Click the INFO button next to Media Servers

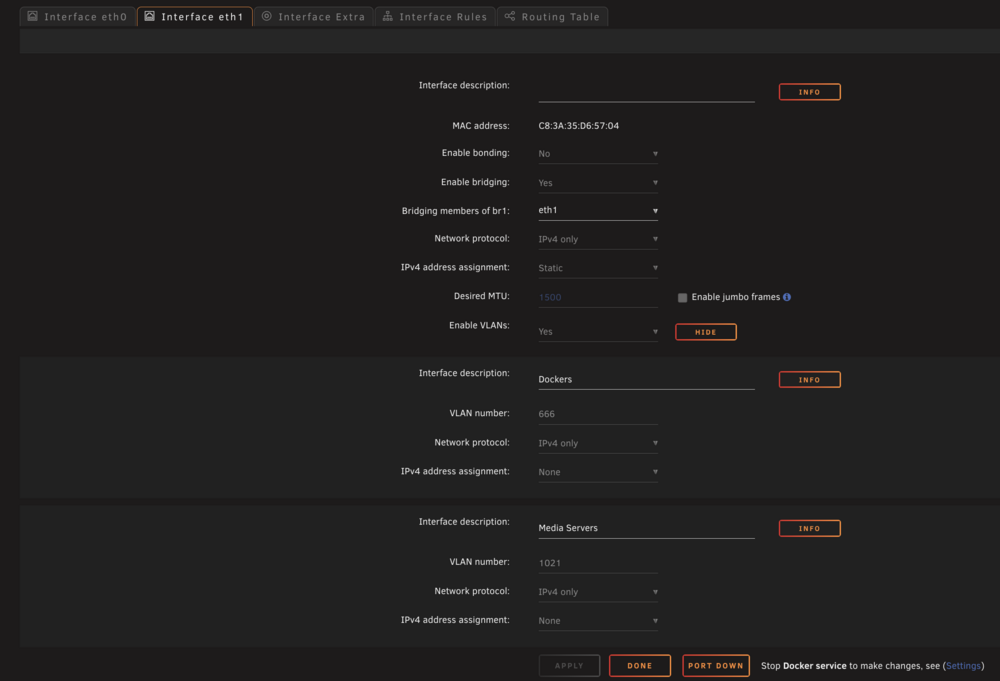809,528
